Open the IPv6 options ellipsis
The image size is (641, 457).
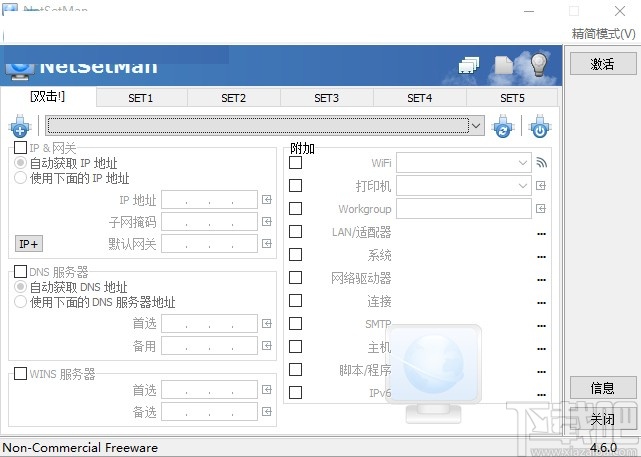coord(541,395)
